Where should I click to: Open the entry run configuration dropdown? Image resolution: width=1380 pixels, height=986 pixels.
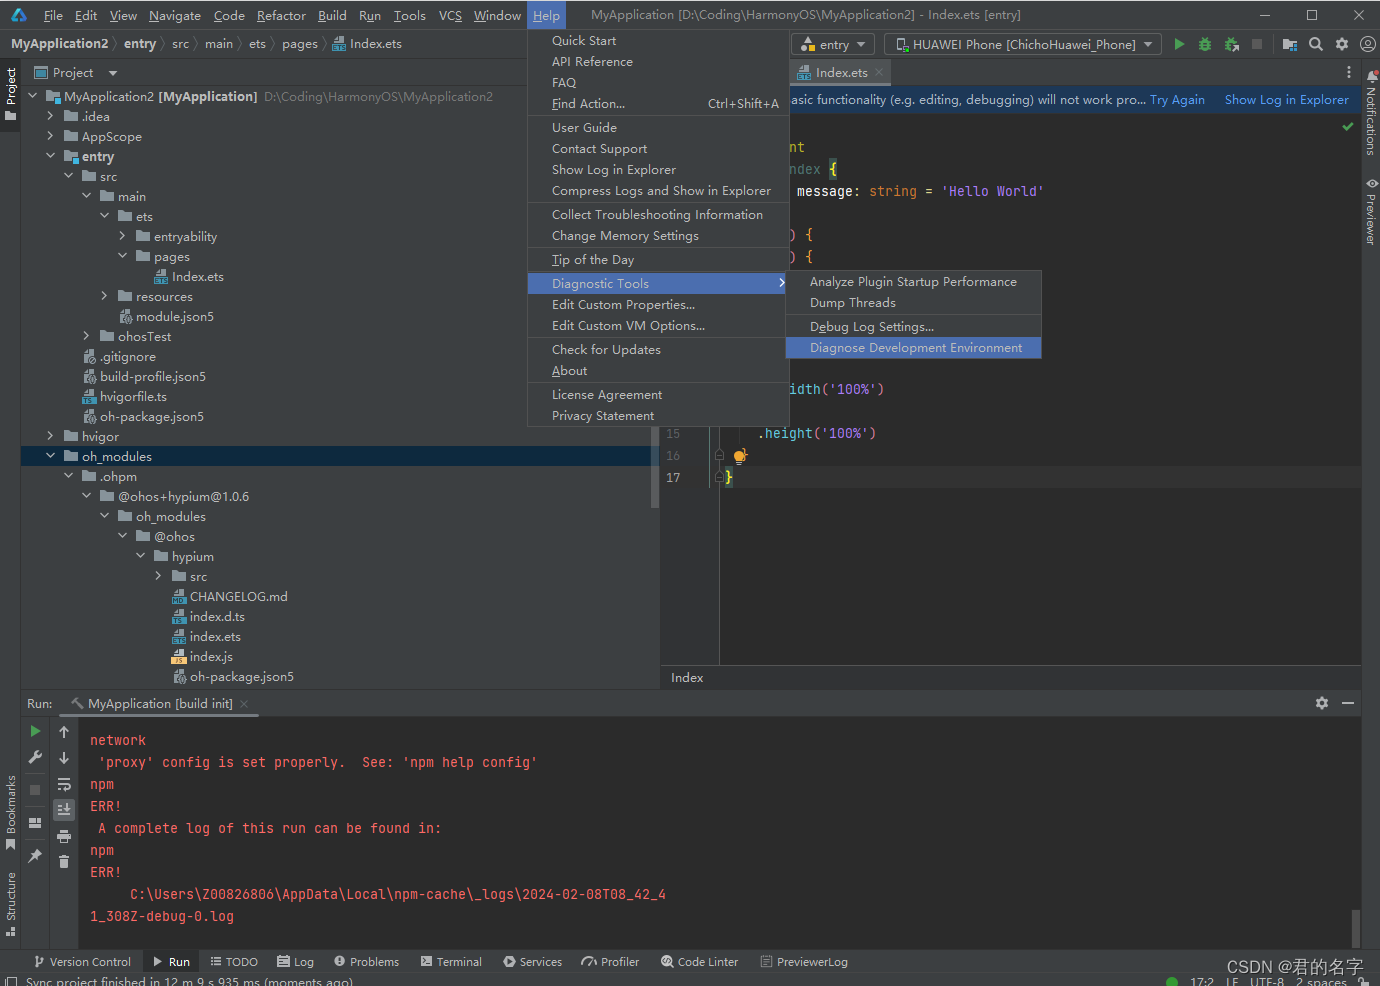pos(834,44)
